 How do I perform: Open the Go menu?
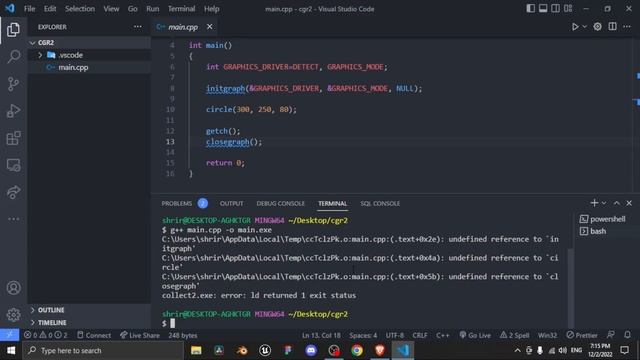[133, 9]
